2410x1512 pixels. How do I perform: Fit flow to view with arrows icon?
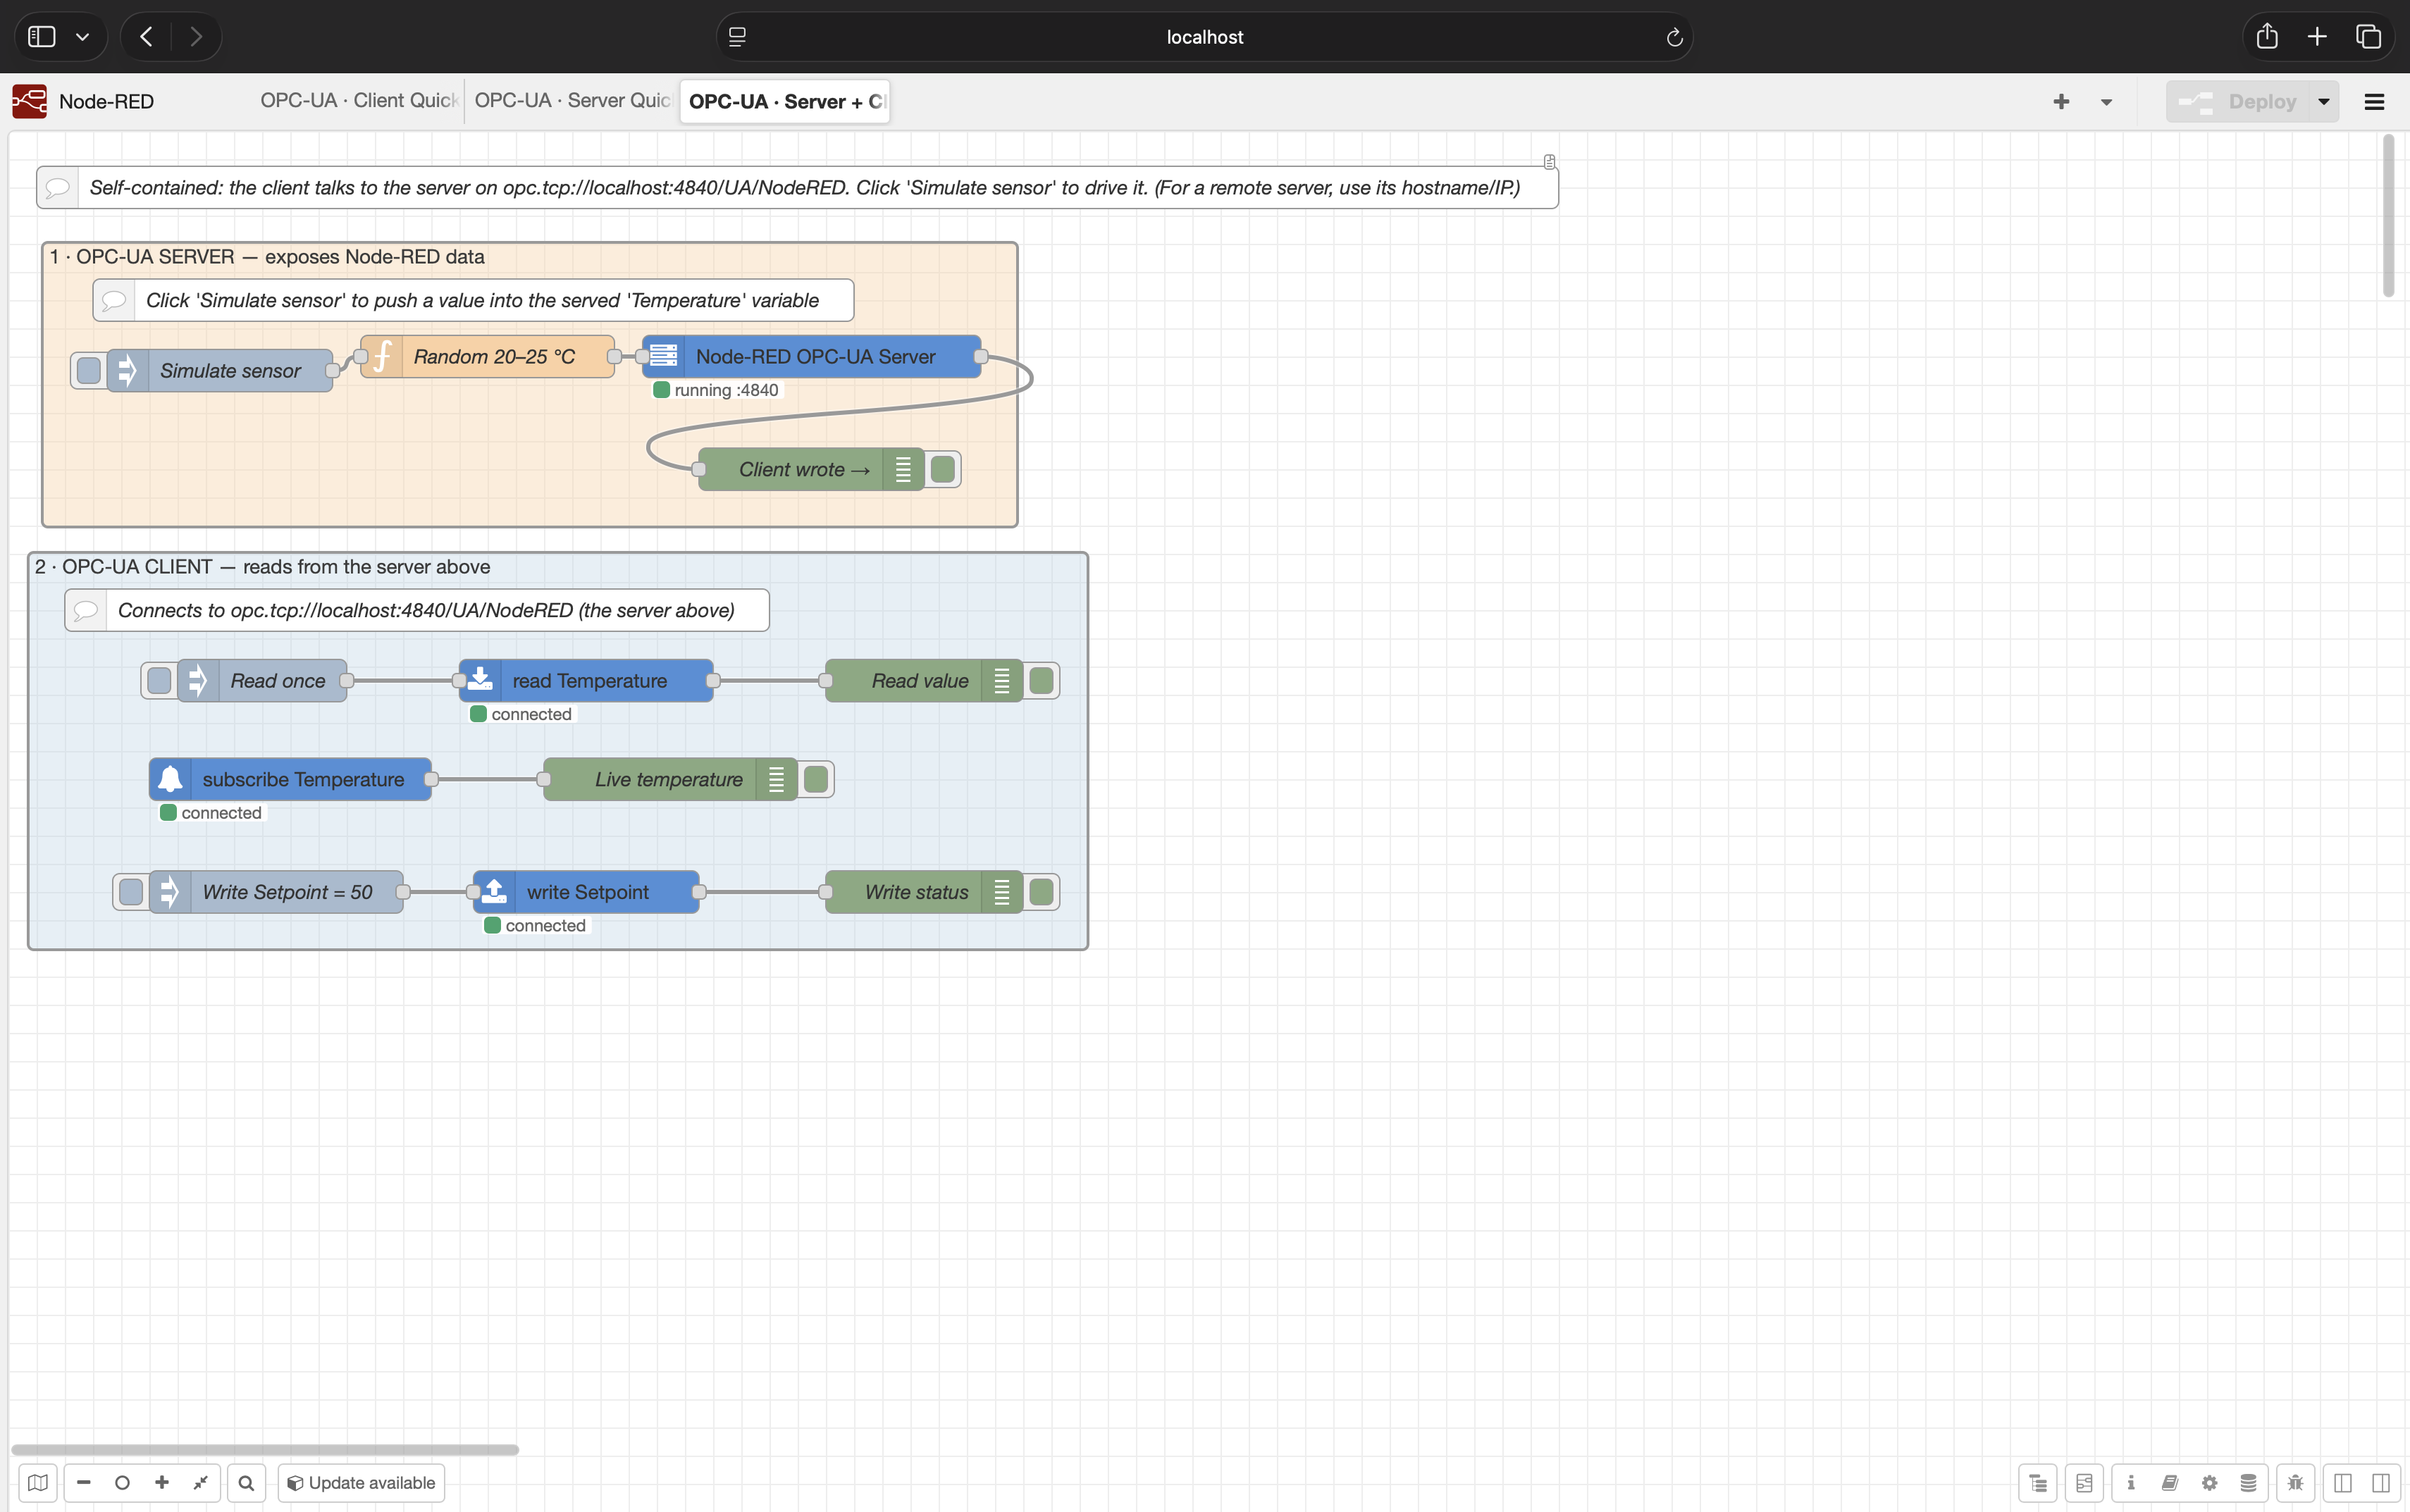(200, 1482)
